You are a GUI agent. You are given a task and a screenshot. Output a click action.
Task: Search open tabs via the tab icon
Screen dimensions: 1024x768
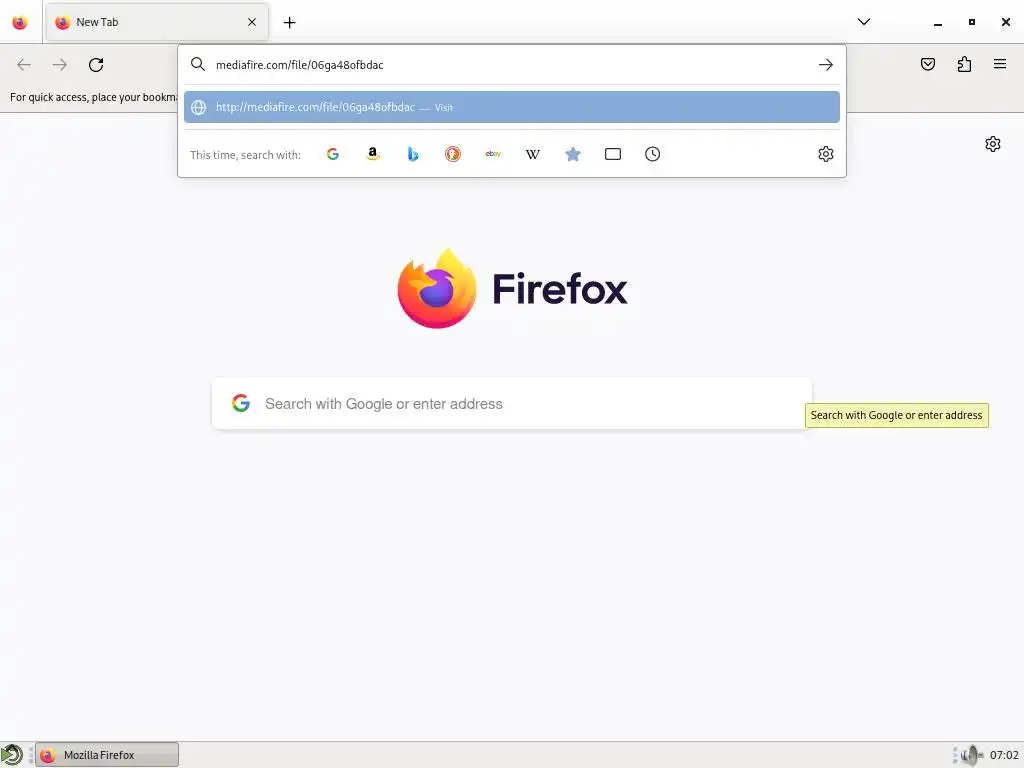click(x=613, y=154)
